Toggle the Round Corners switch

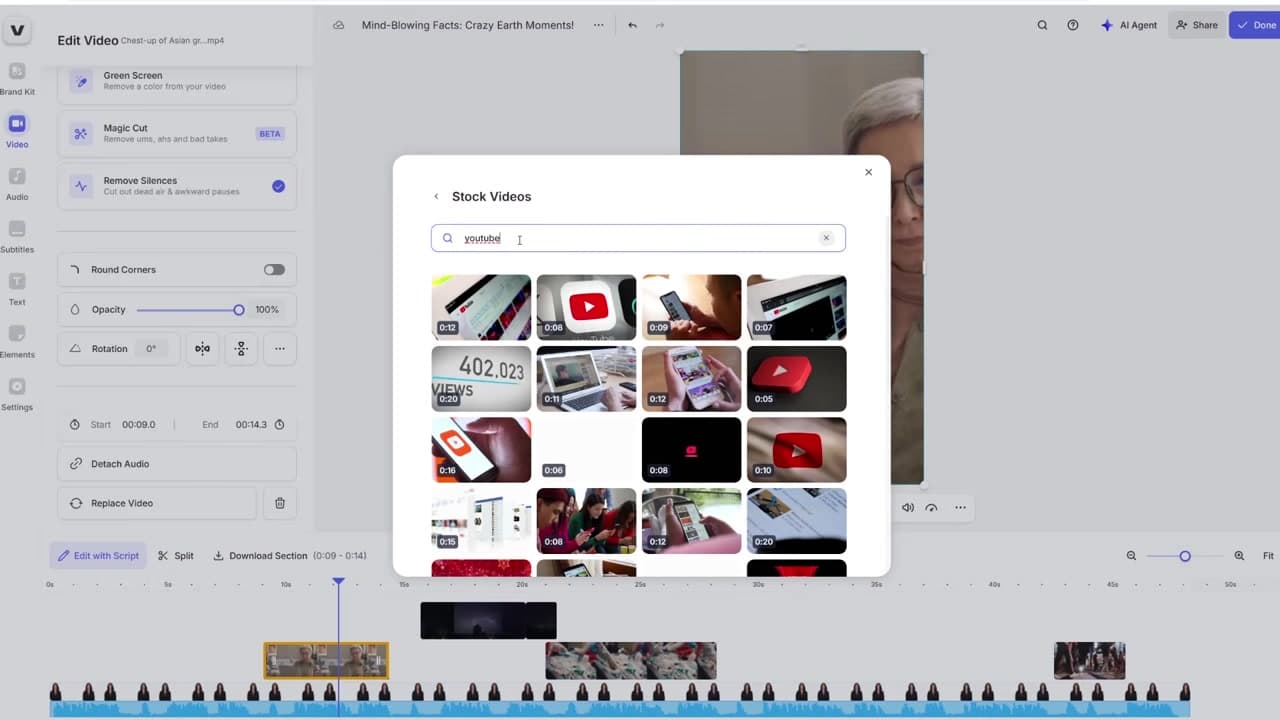[x=274, y=270]
